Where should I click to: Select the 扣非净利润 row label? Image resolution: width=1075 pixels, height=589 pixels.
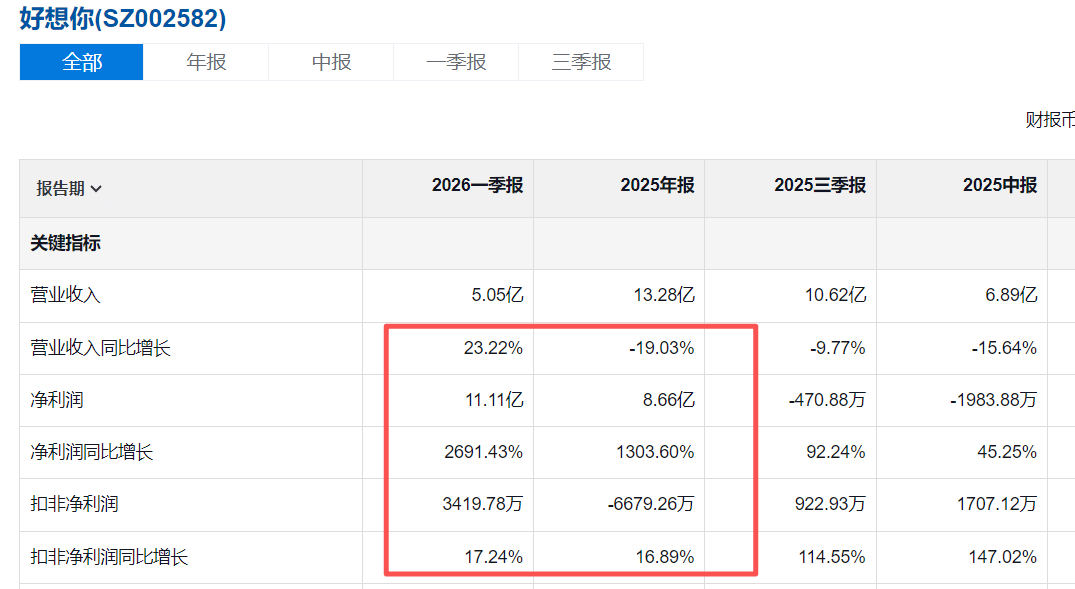pos(74,505)
